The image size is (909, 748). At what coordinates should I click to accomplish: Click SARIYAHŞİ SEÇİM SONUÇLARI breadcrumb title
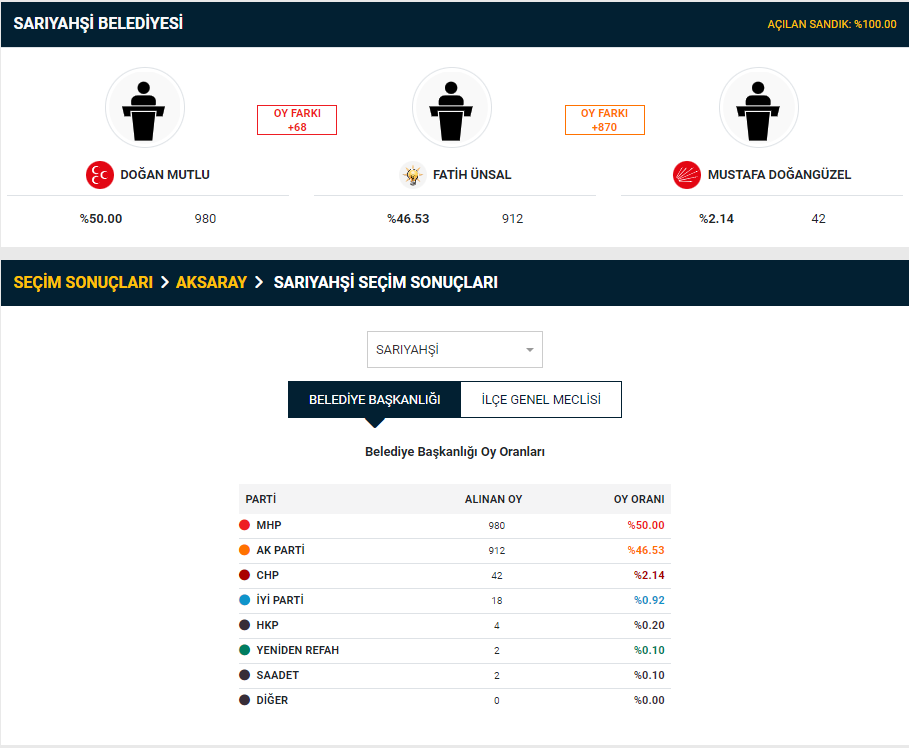pos(386,282)
